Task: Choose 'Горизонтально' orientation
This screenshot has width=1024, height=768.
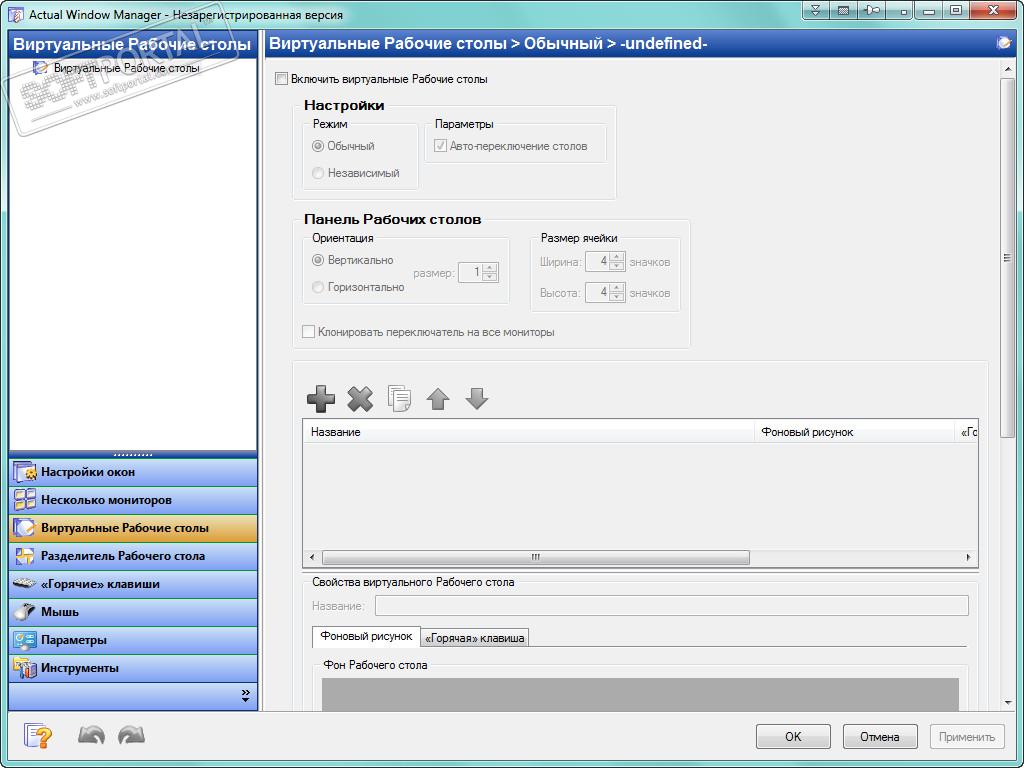Action: tap(318, 287)
